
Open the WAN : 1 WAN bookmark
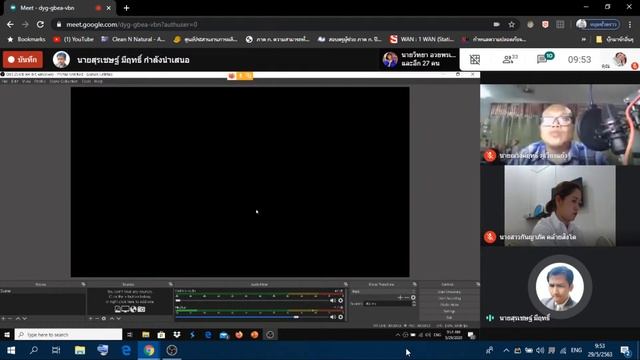(422, 39)
